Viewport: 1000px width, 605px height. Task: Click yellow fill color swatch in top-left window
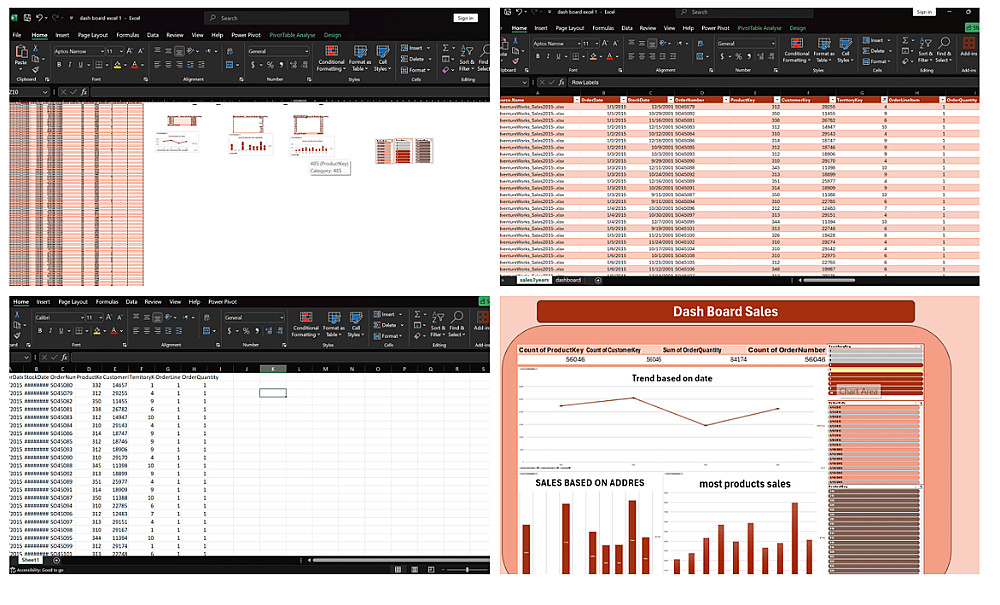click(117, 65)
